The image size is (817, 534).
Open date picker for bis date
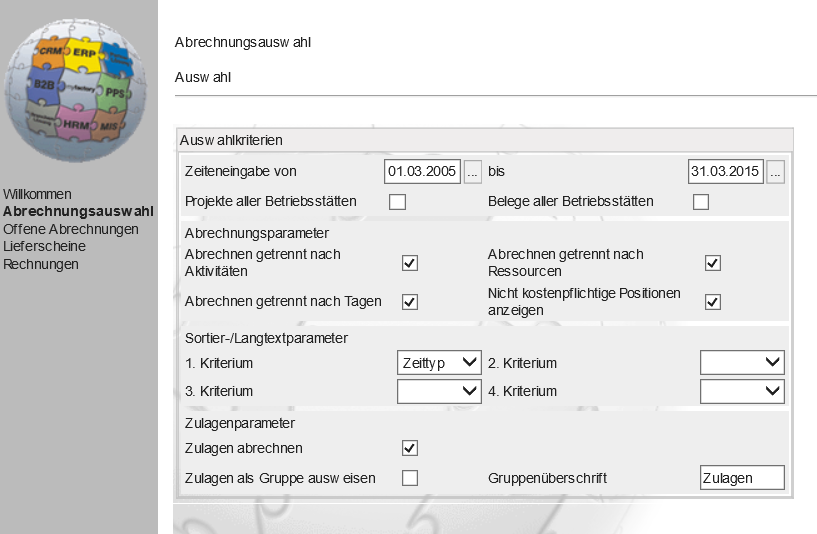tap(776, 172)
